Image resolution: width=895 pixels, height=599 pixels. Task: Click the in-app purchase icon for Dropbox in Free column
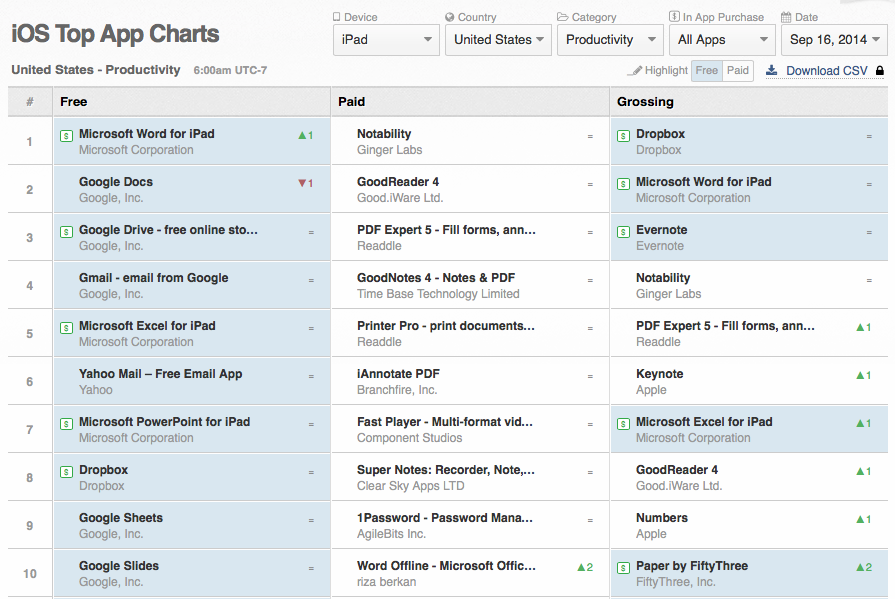coord(67,472)
